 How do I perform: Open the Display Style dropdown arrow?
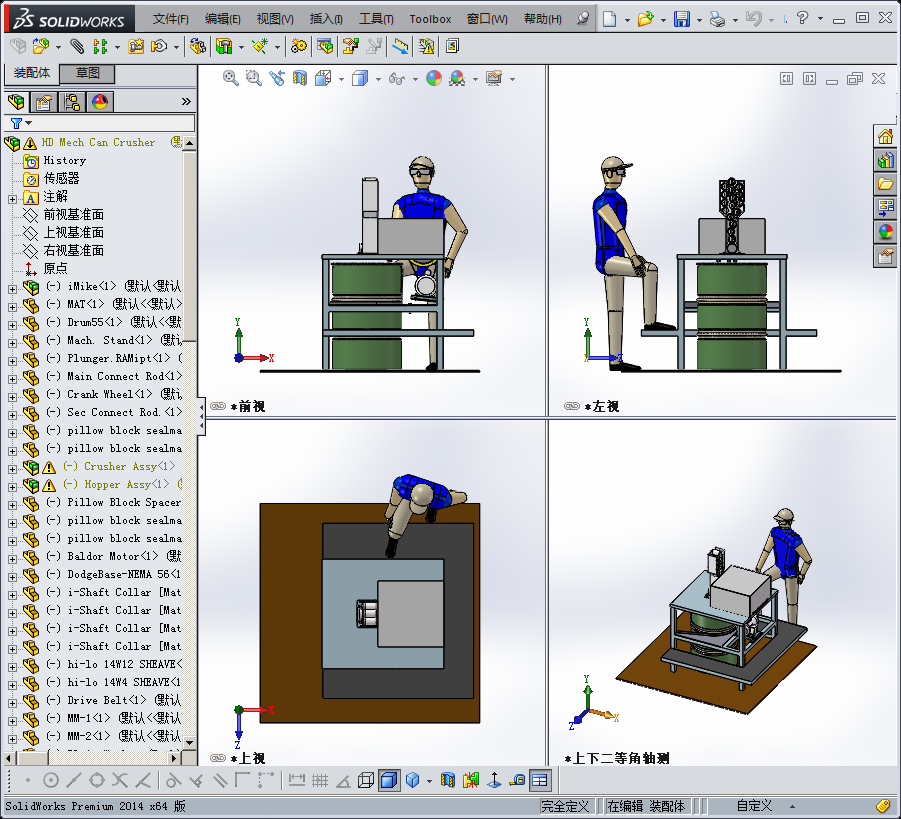378,79
